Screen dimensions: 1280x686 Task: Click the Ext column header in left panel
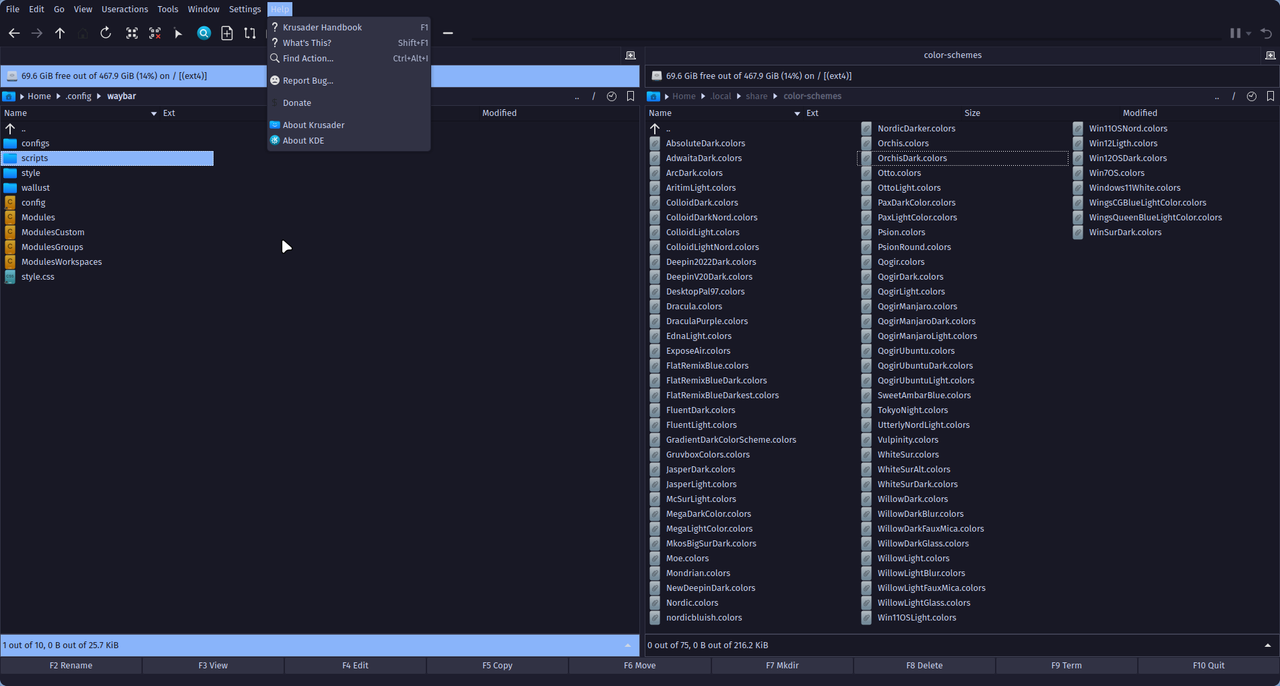point(169,113)
